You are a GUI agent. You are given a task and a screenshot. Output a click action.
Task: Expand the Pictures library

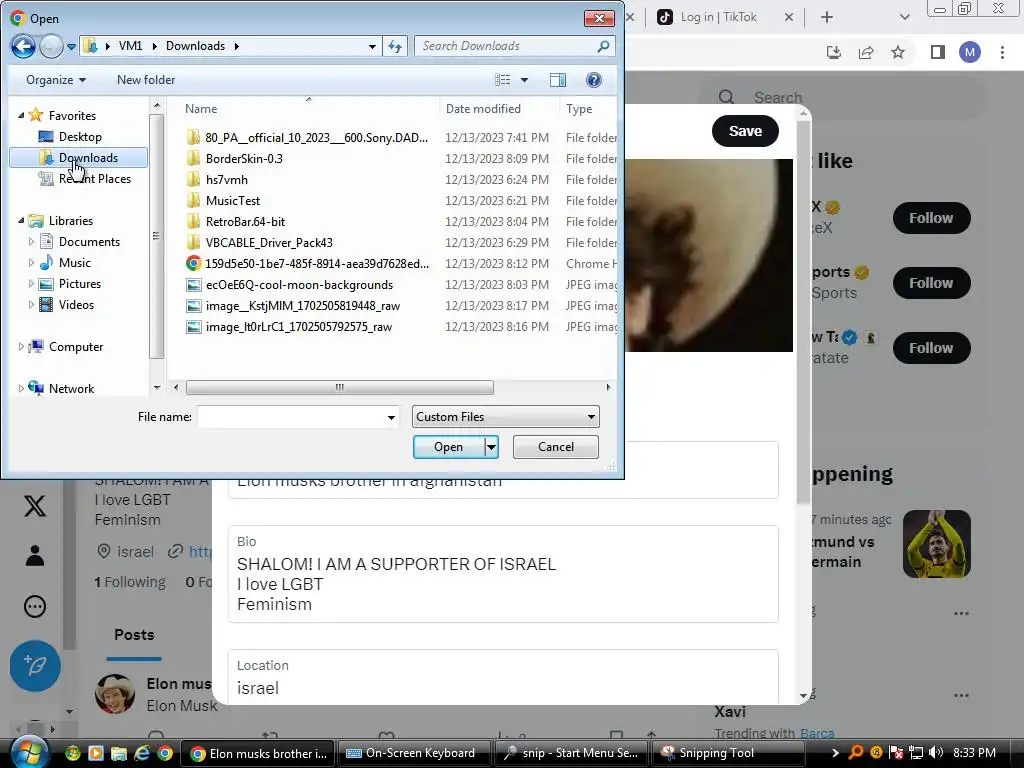pos(31,283)
